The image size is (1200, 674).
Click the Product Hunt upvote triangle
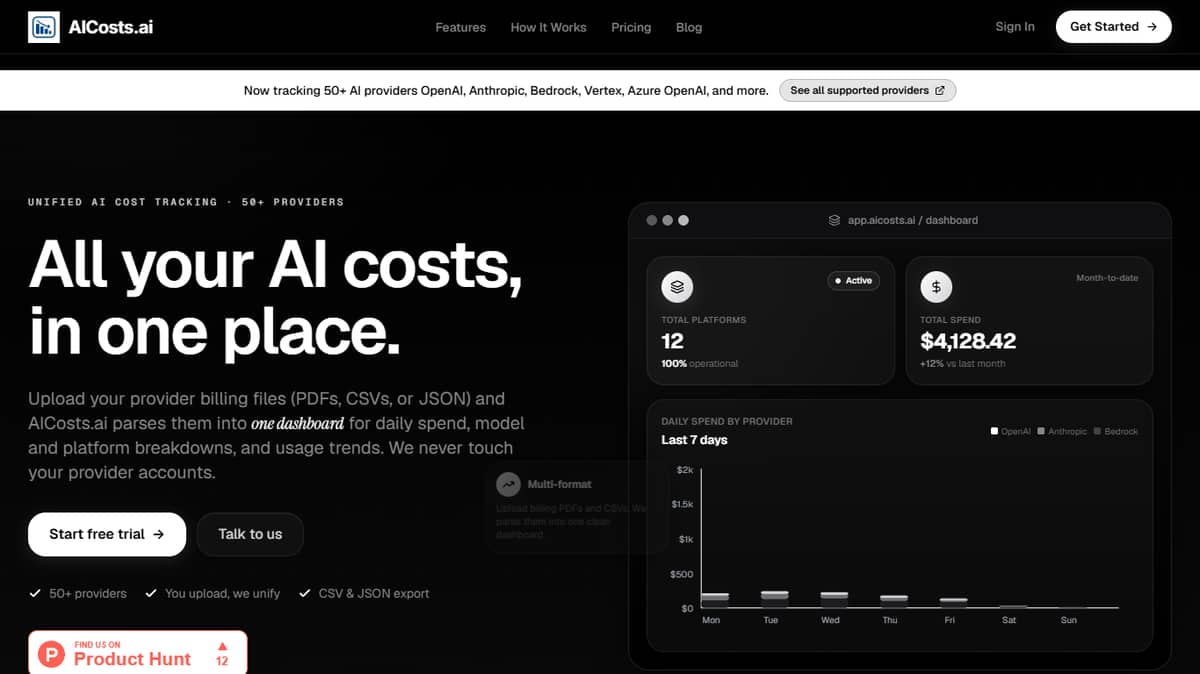tap(222, 645)
